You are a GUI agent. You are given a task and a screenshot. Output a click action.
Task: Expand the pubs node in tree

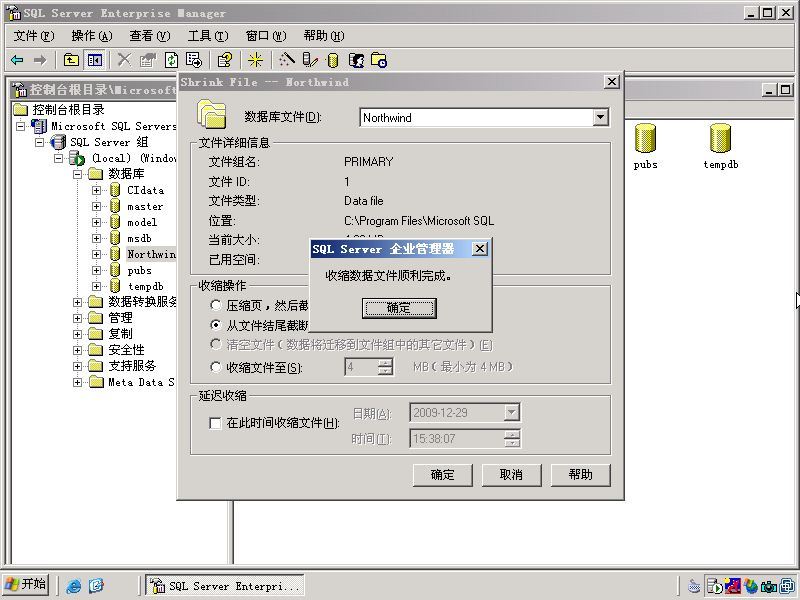click(96, 270)
